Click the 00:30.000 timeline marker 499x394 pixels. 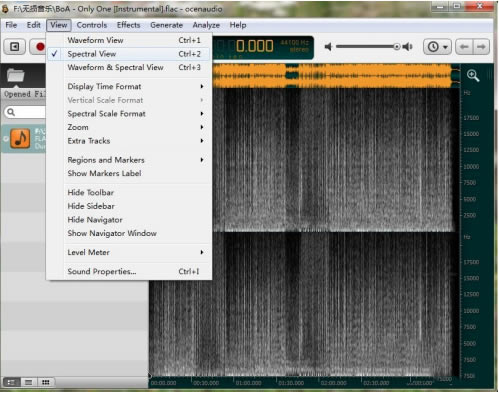pyautogui.click(x=206, y=383)
